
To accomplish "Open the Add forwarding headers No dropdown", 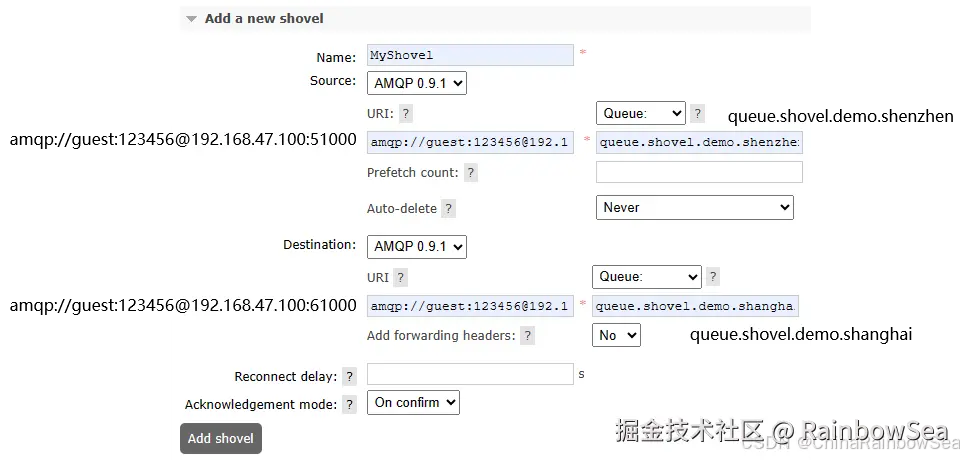I will [x=617, y=335].
